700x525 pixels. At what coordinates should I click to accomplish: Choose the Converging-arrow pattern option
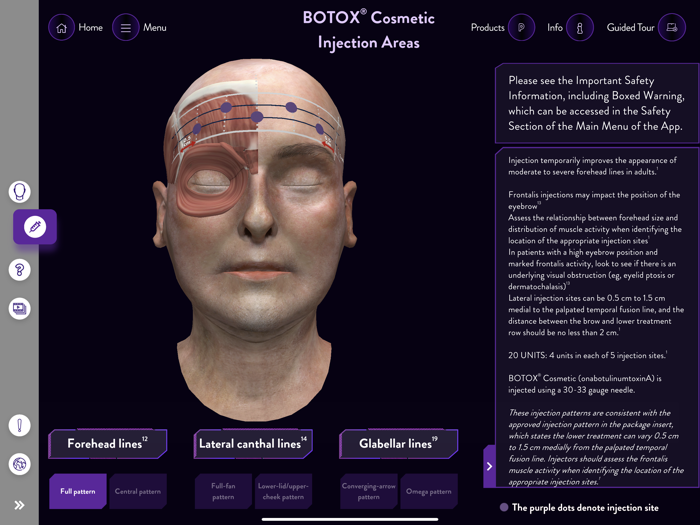(x=369, y=492)
